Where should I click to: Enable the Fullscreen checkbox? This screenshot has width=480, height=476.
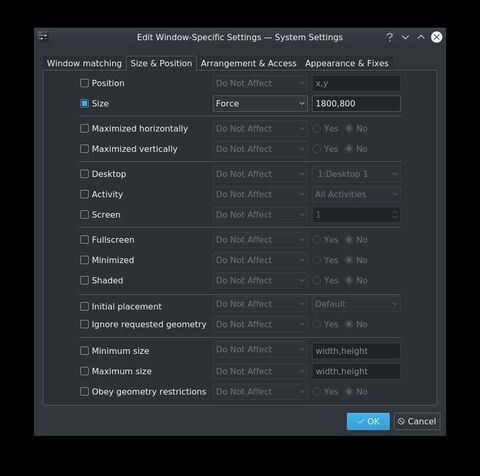click(84, 240)
